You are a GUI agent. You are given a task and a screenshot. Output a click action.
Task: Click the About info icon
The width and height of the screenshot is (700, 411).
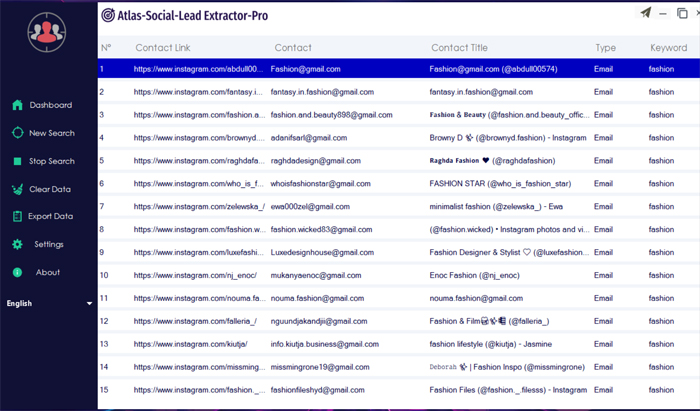(x=17, y=272)
